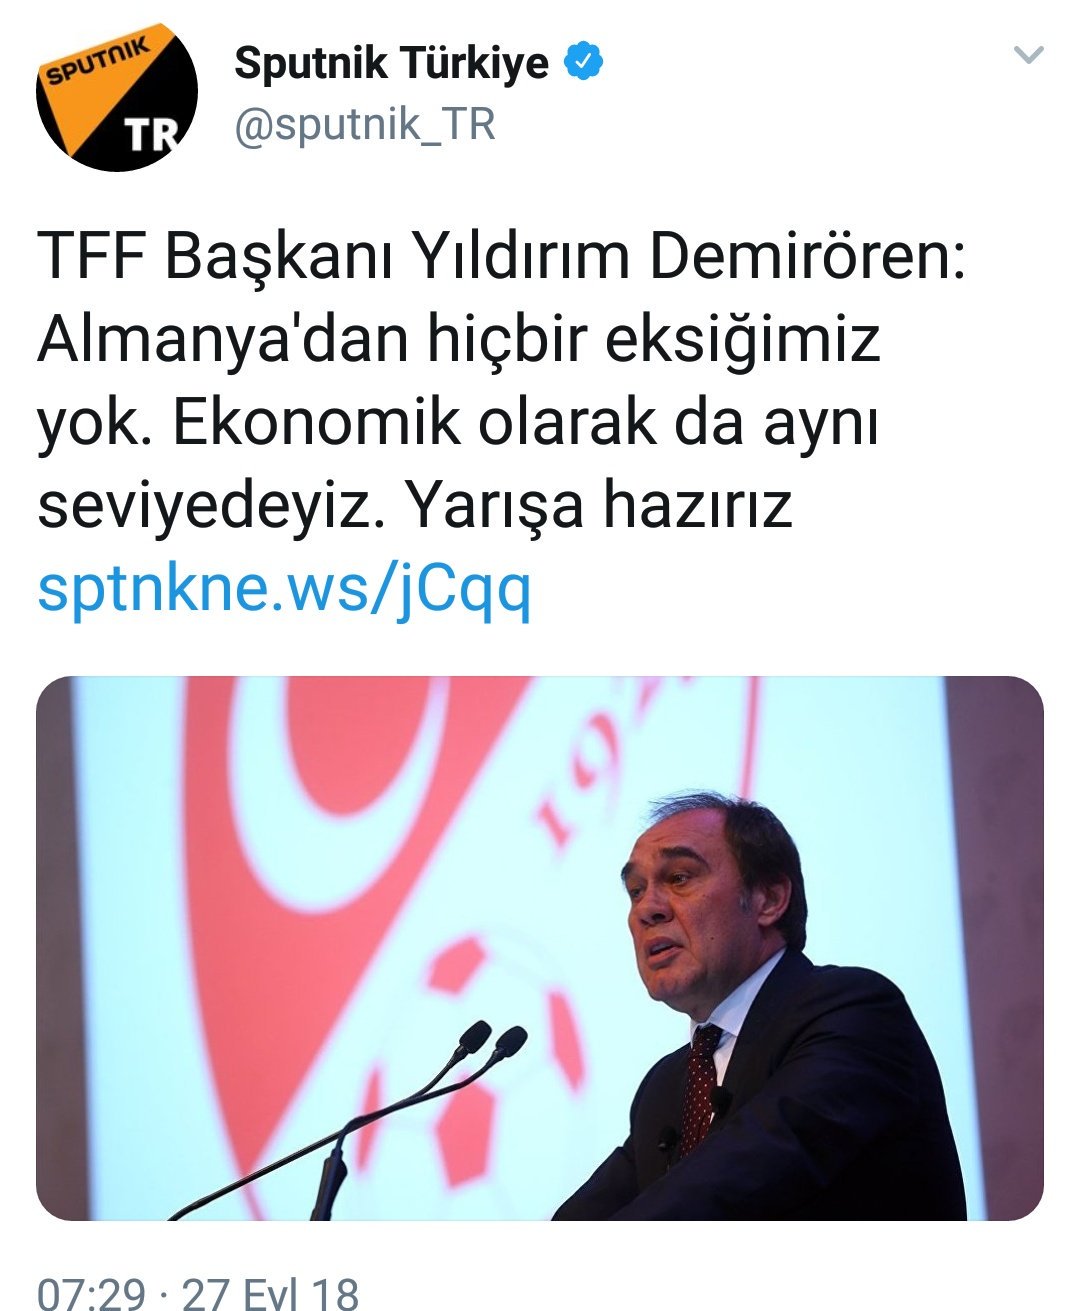This screenshot has height=1311, width=1080.
Task: Click the line "Almanya'dan hiçbir eksiğimiz"
Action: pyautogui.click(x=459, y=342)
